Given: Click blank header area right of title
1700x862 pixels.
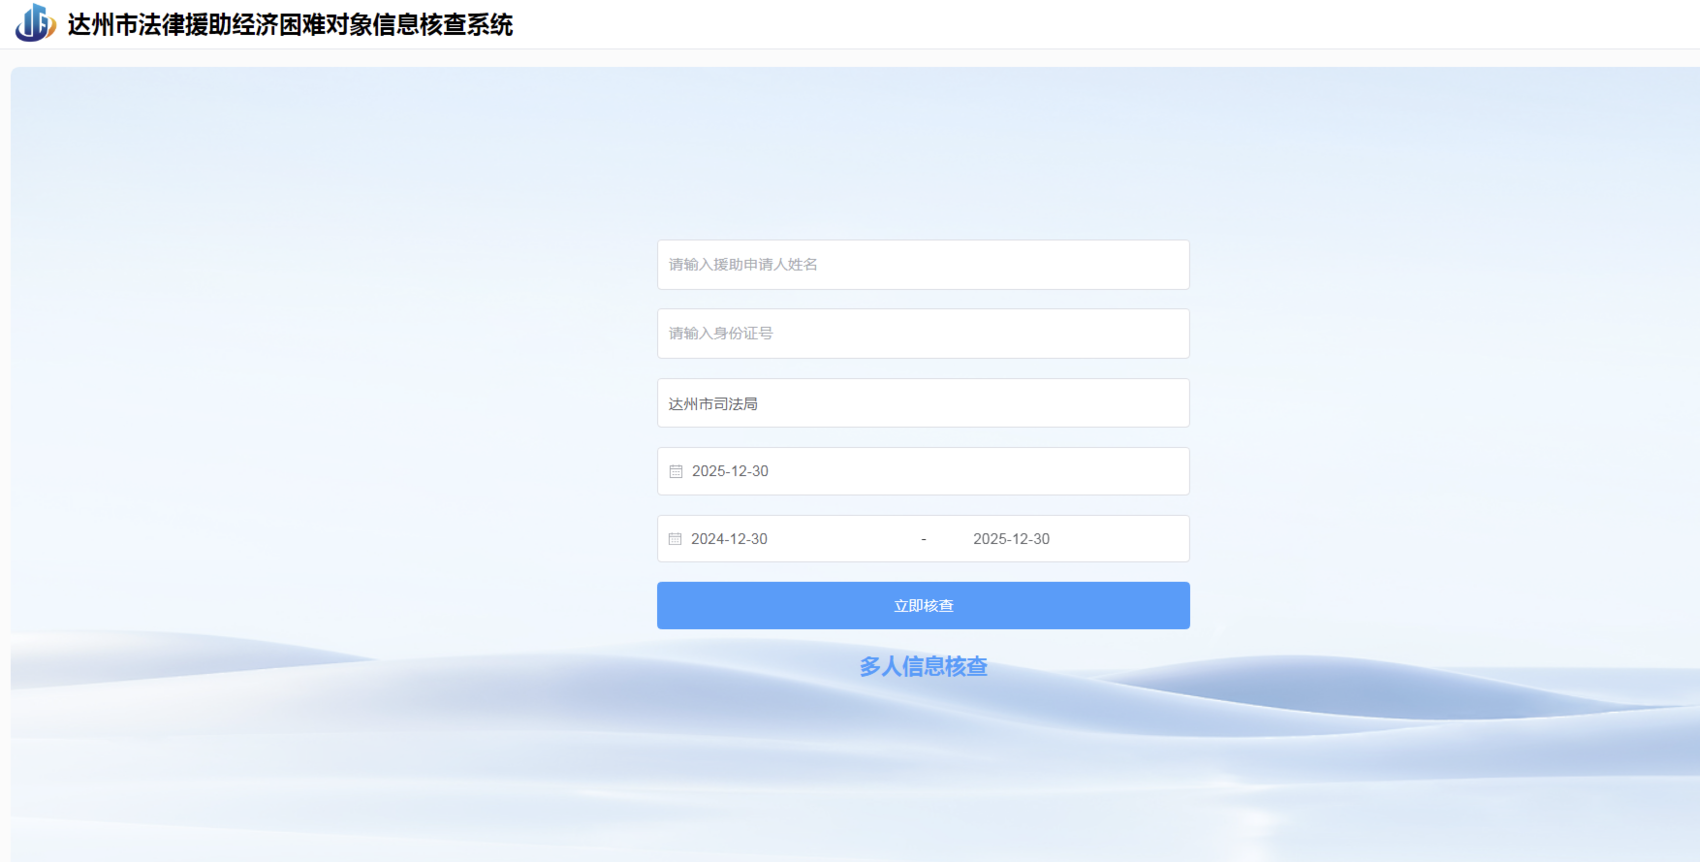Looking at the screenshot, I should tap(1100, 24).
